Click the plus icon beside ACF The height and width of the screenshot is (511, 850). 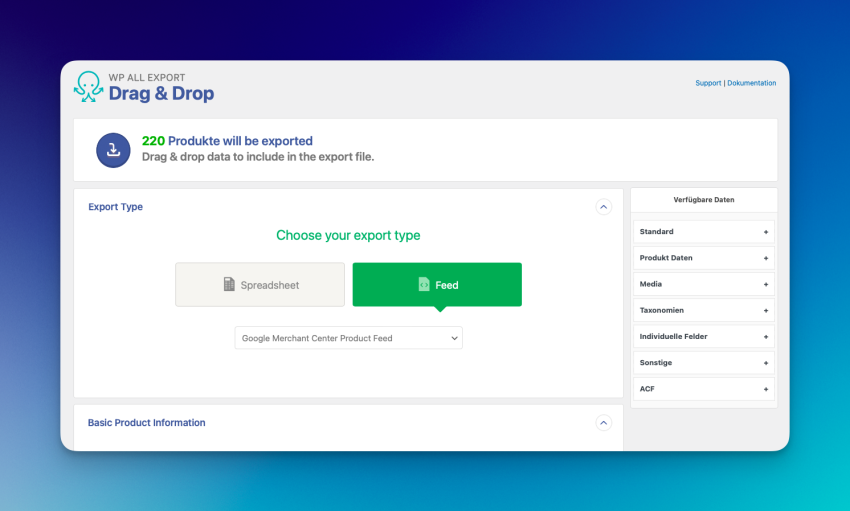pyautogui.click(x=766, y=389)
